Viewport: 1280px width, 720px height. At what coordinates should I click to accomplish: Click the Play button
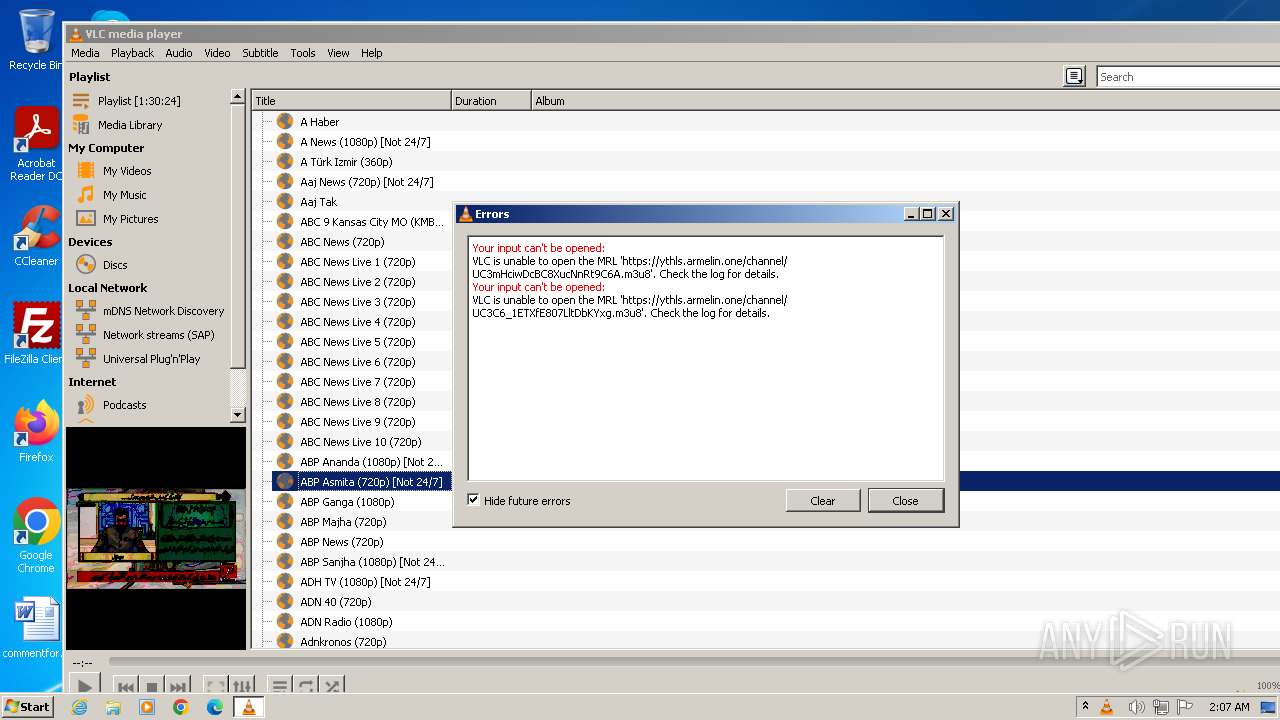pos(85,687)
